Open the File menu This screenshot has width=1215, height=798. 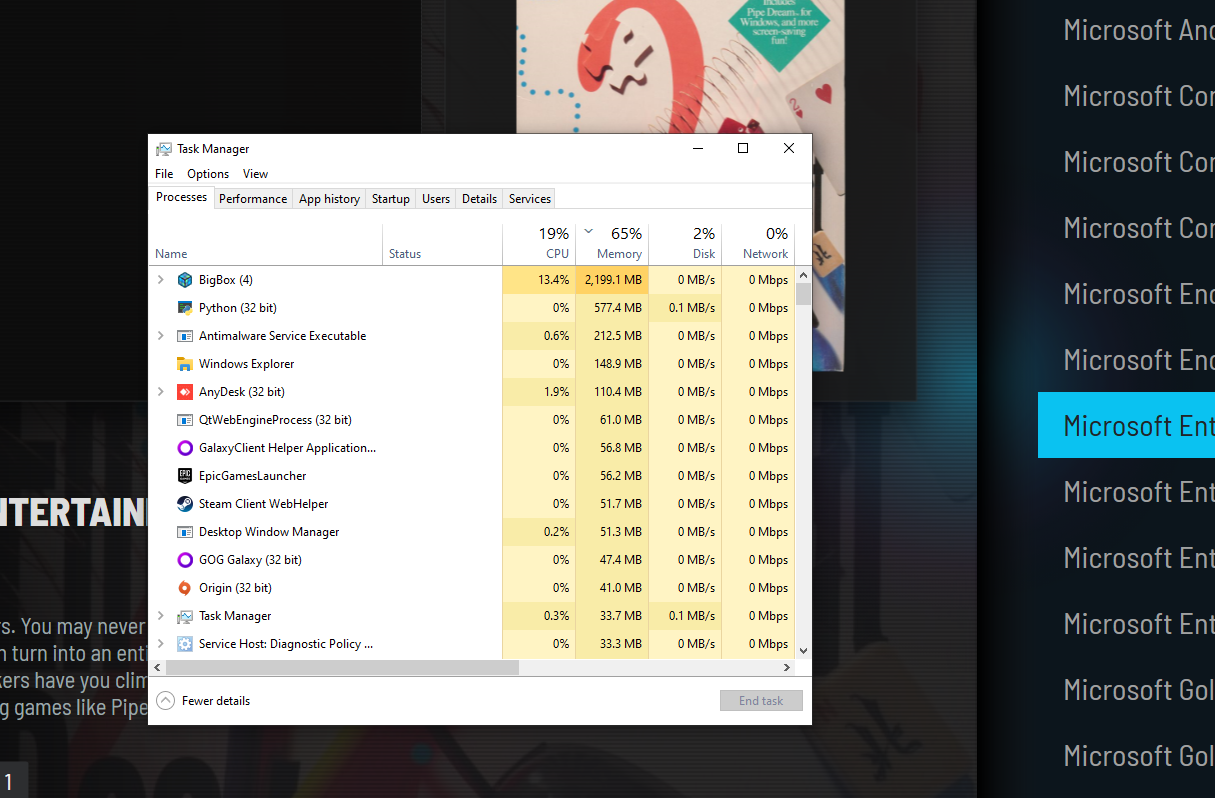coord(164,174)
